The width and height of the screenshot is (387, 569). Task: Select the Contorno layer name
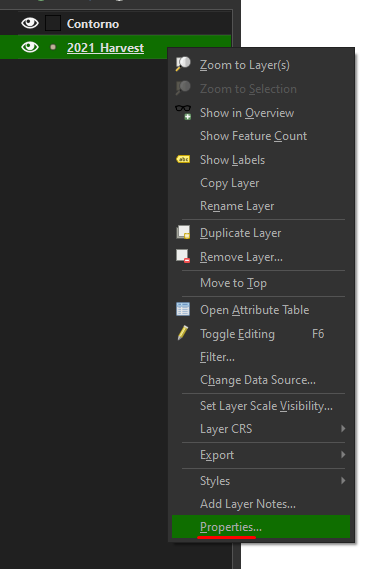pos(93,24)
